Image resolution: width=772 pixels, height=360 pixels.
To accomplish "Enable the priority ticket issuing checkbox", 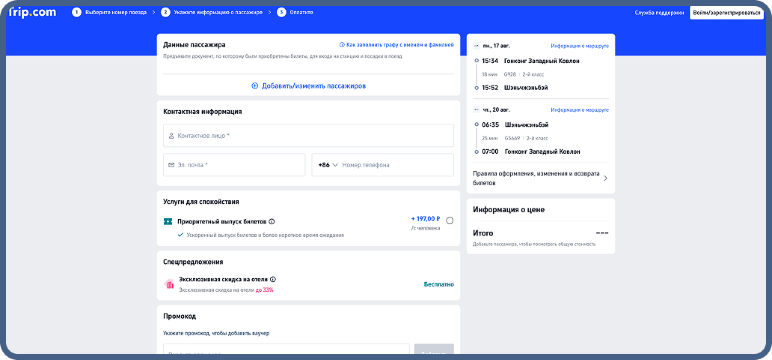I will (449, 221).
